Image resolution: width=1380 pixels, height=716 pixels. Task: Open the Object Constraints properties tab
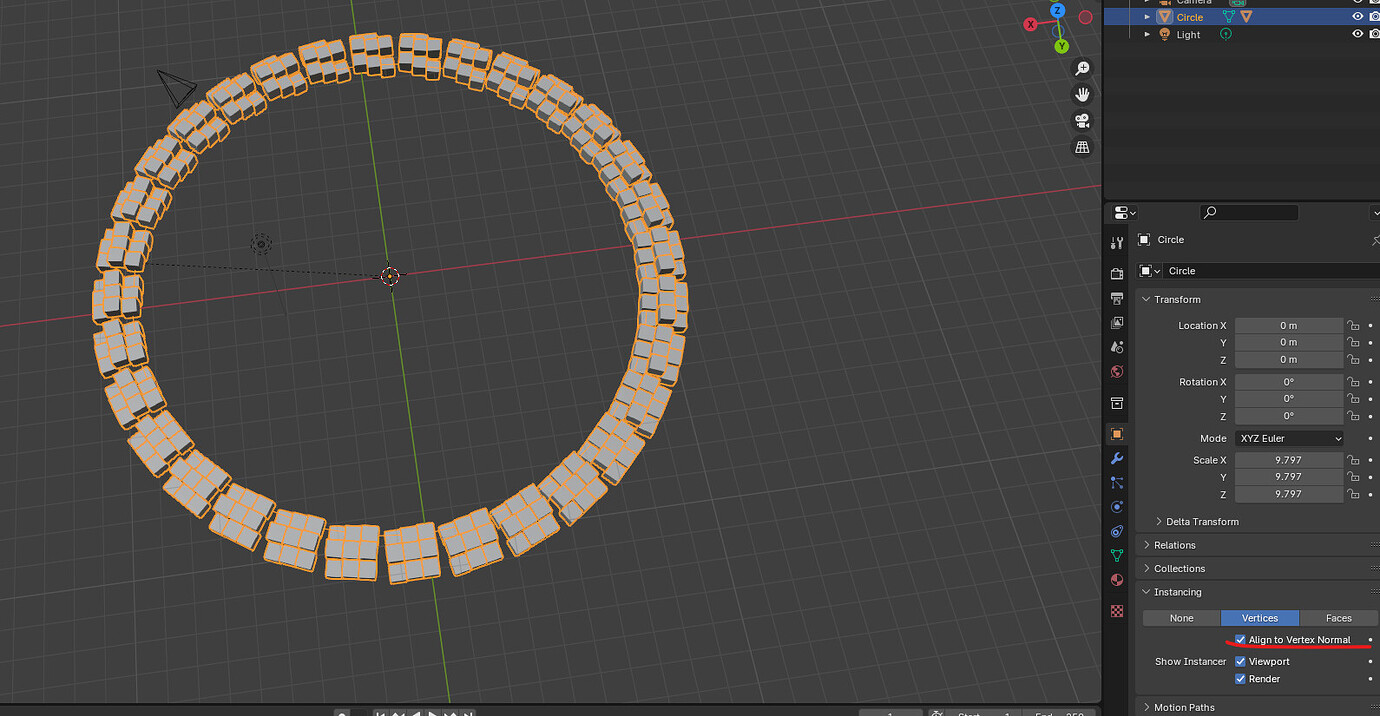coord(1117,531)
